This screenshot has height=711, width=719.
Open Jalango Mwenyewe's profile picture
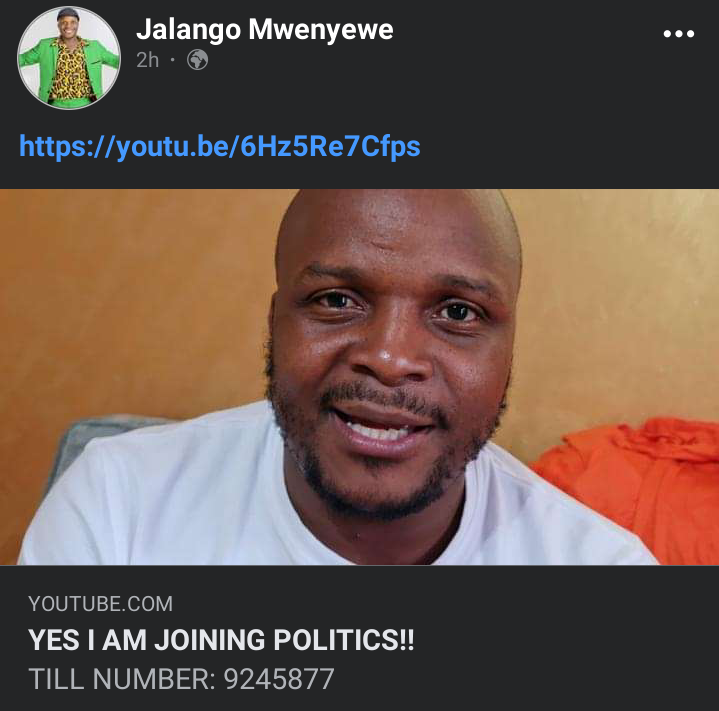point(69,58)
